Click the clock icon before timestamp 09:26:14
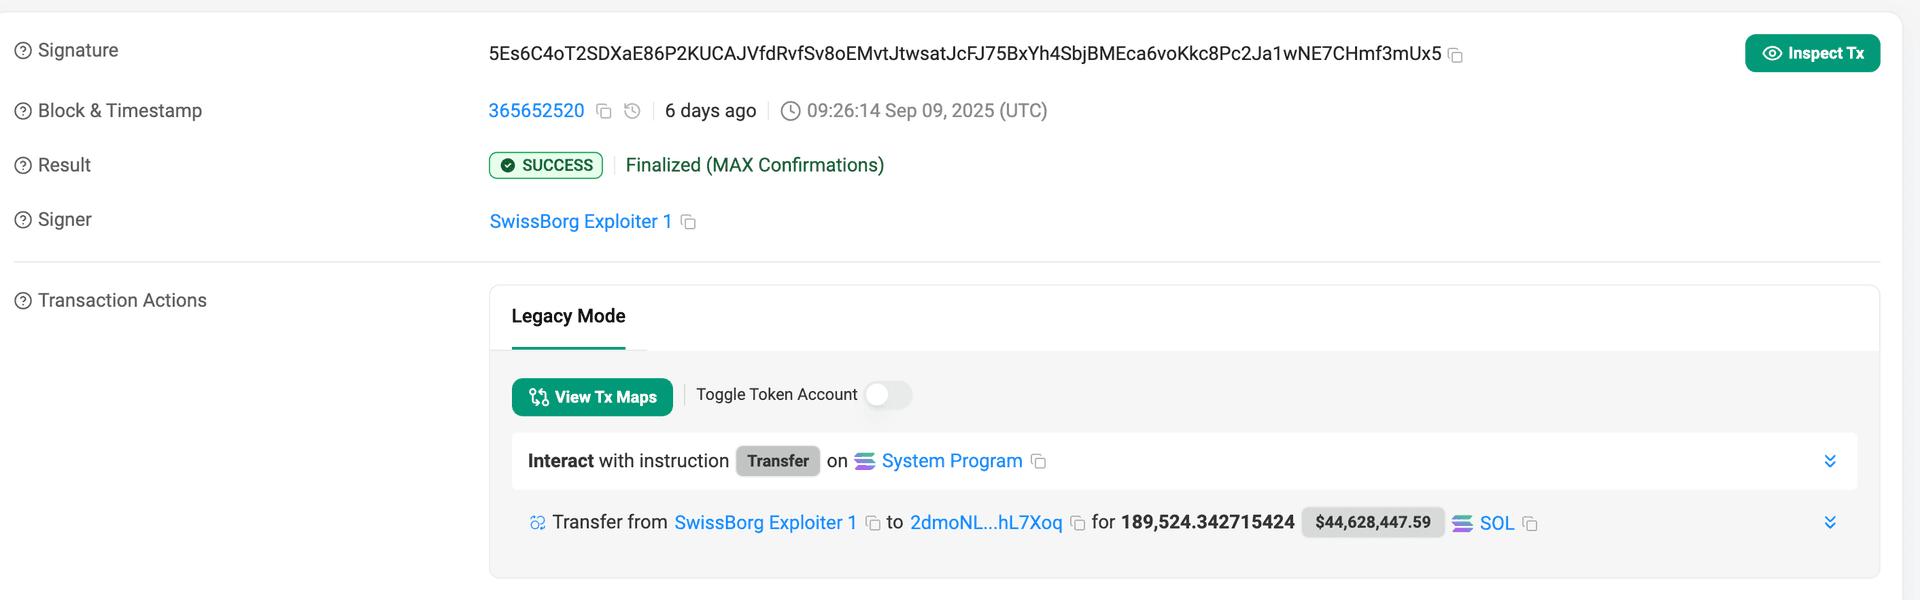The width and height of the screenshot is (1920, 600). 790,111
